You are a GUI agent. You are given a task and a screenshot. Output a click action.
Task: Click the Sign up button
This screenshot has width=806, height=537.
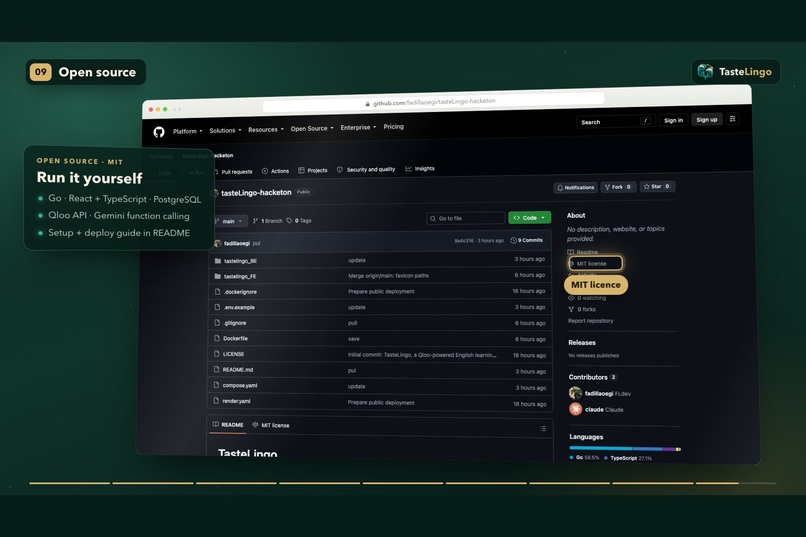tap(707, 119)
